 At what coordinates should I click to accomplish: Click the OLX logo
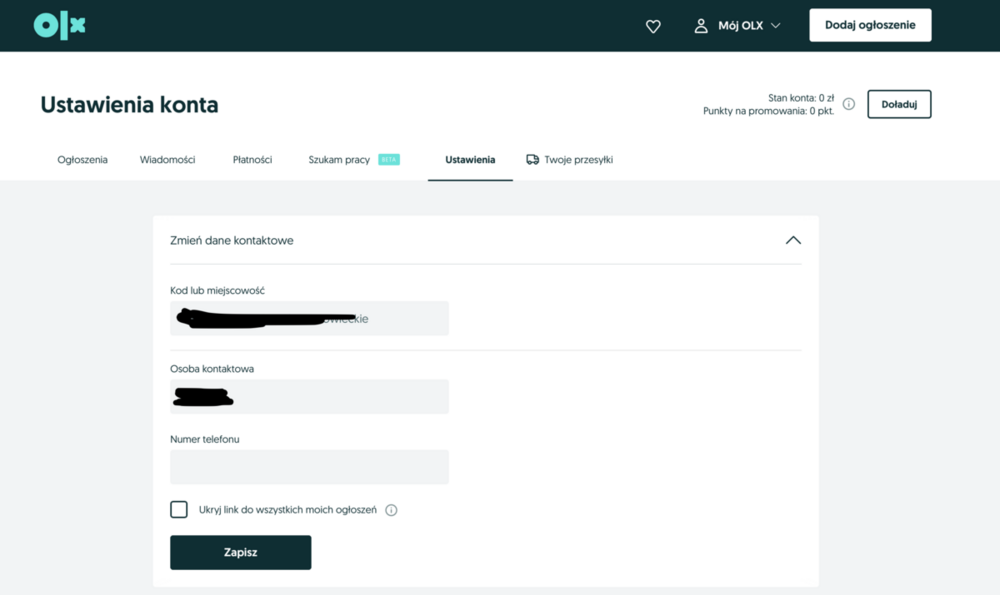point(58,25)
